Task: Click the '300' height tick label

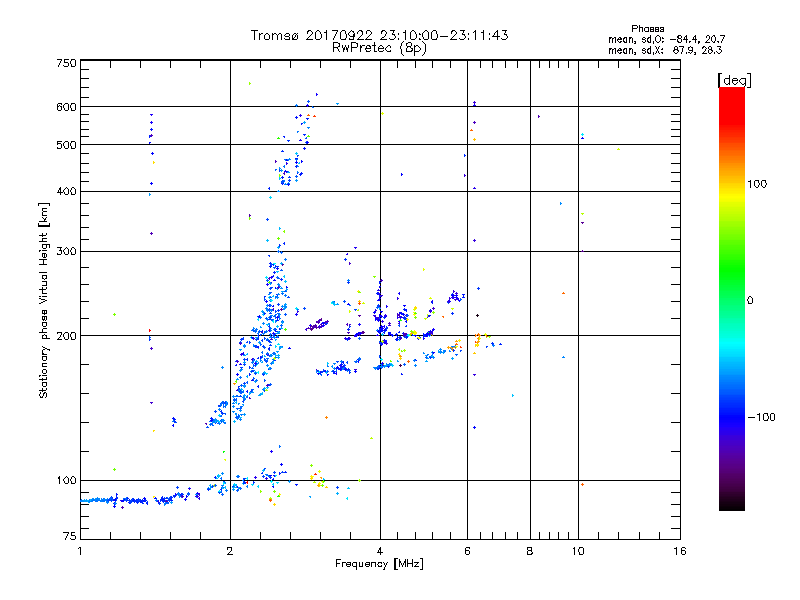Action: (x=66, y=251)
